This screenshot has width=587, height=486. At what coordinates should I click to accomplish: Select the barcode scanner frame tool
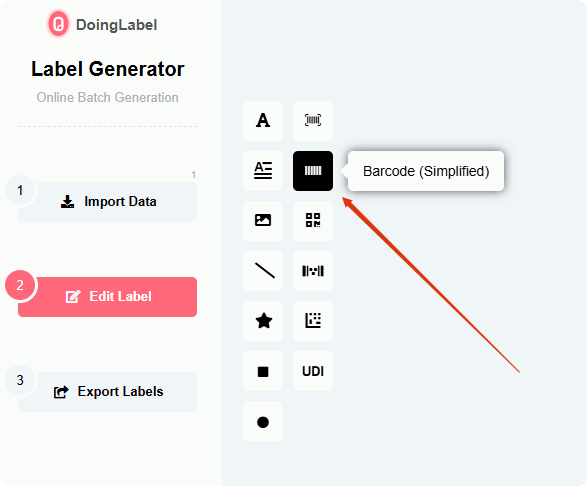point(313,121)
